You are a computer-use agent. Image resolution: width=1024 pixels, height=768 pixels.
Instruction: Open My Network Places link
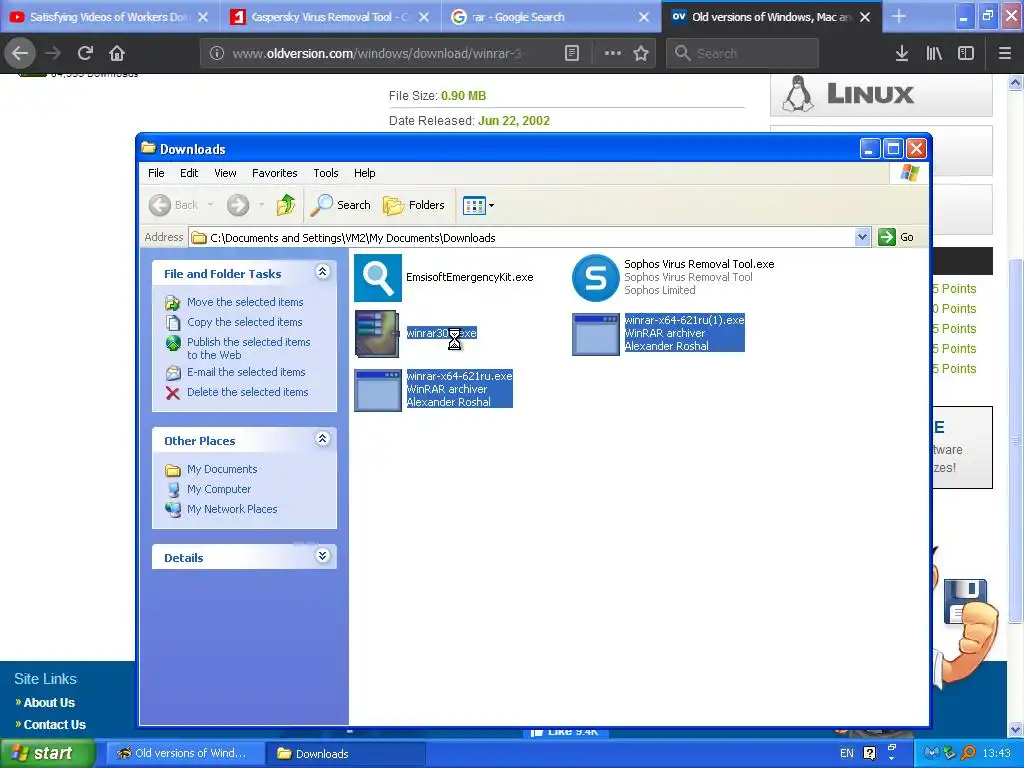232,509
